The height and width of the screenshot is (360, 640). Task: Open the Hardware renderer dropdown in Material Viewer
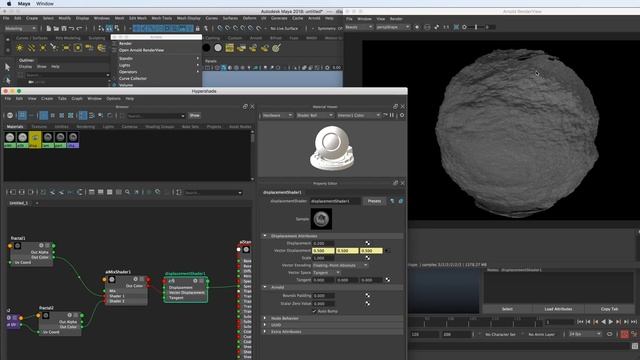click(x=277, y=116)
